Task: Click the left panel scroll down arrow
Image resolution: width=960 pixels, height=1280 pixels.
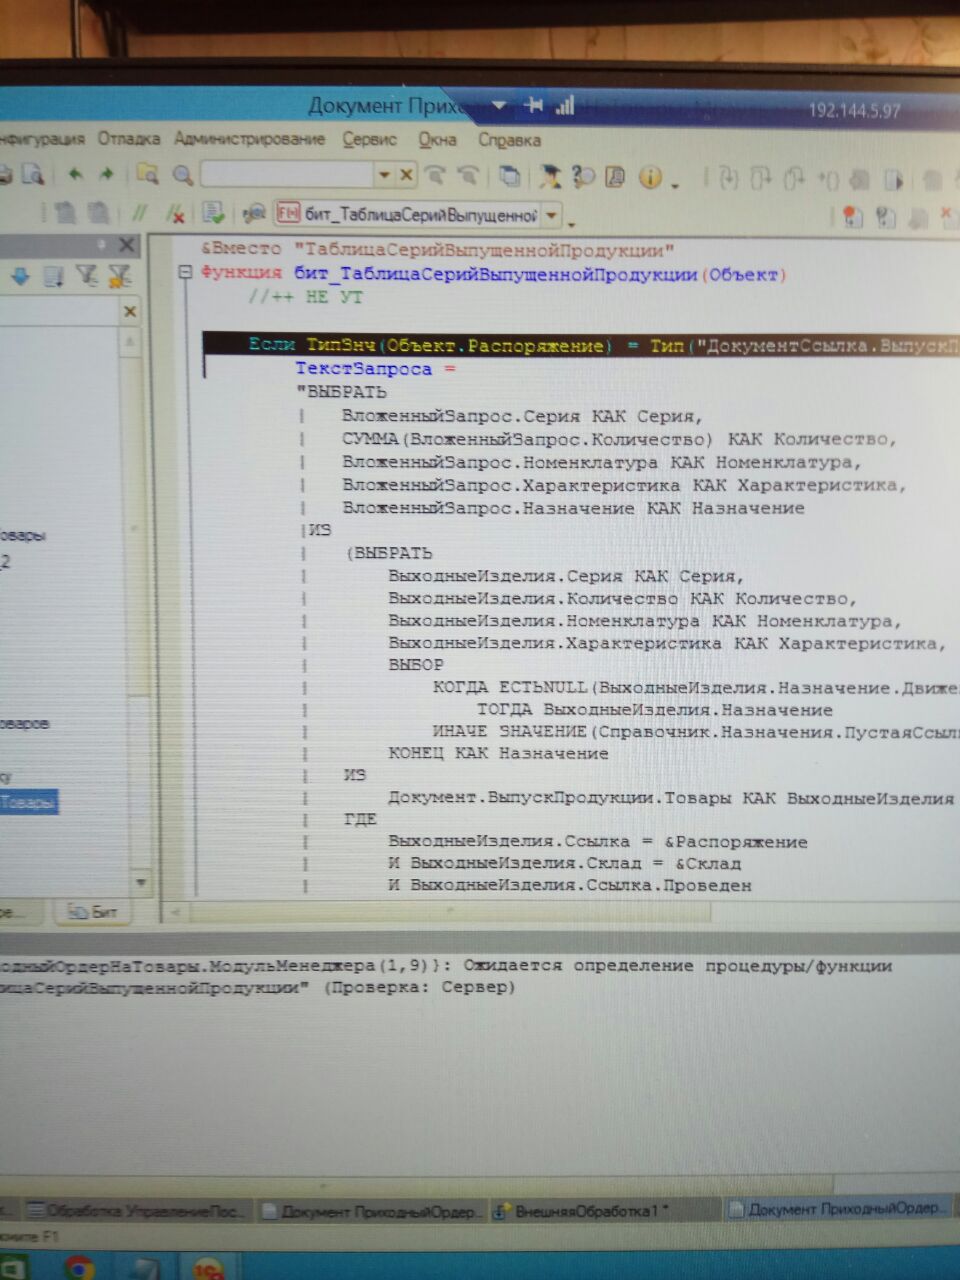Action: (x=141, y=882)
